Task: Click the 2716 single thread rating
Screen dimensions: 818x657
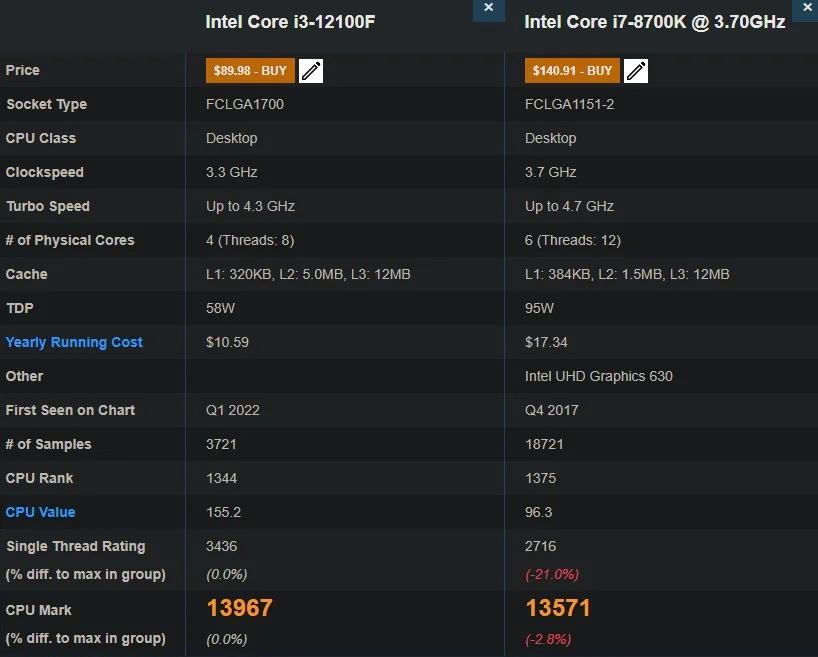Action: (x=540, y=546)
